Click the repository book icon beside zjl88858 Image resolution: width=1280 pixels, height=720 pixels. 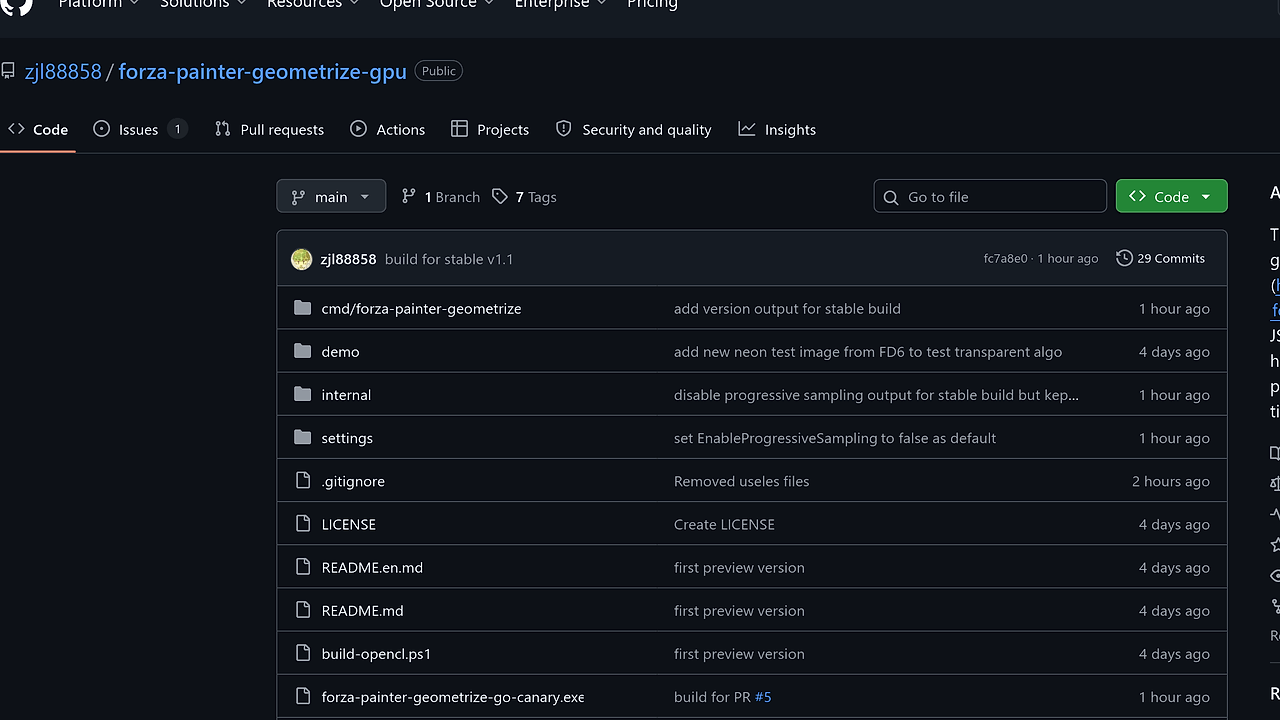coord(8,71)
